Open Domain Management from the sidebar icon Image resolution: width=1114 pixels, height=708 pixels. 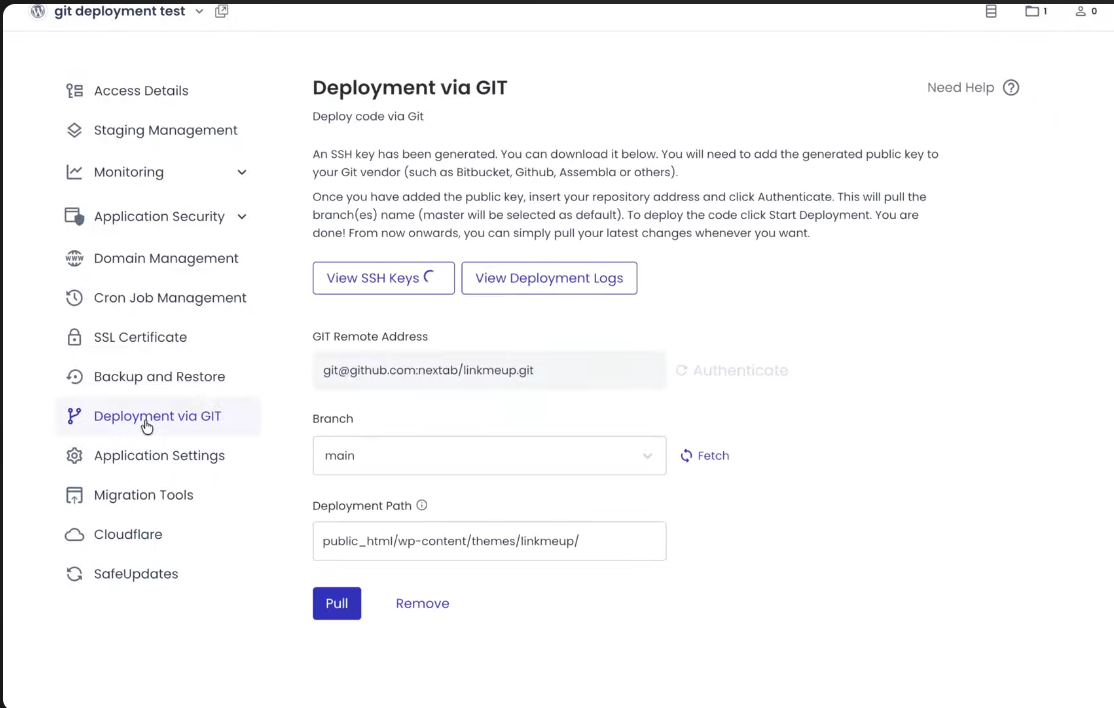(x=74, y=258)
